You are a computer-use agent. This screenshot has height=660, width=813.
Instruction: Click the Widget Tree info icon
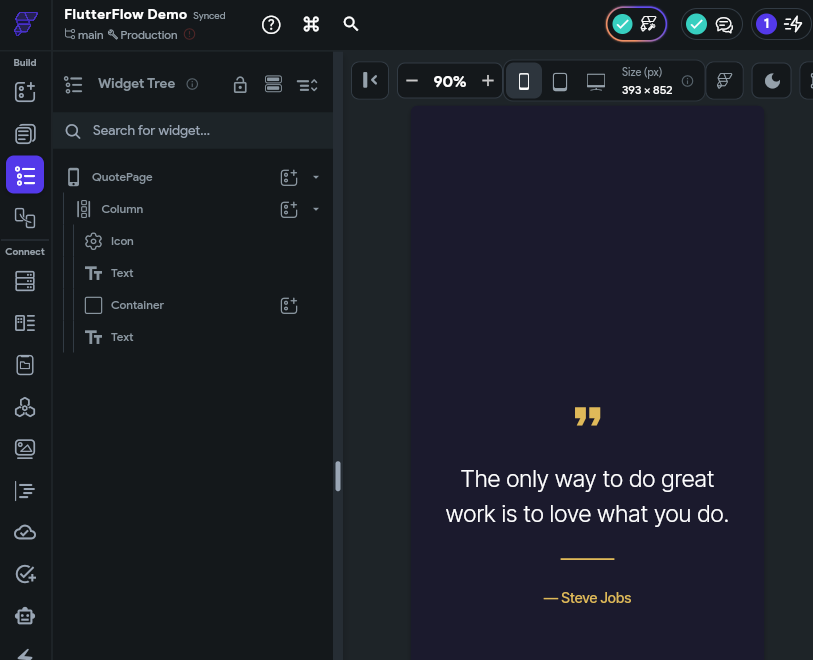tap(192, 84)
